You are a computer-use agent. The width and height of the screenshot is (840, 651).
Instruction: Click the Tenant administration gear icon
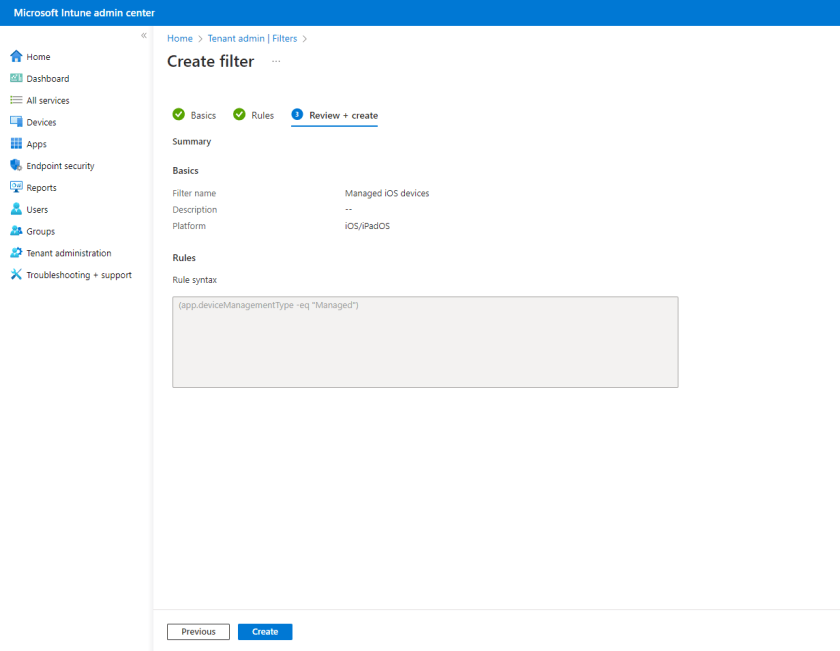(16, 252)
